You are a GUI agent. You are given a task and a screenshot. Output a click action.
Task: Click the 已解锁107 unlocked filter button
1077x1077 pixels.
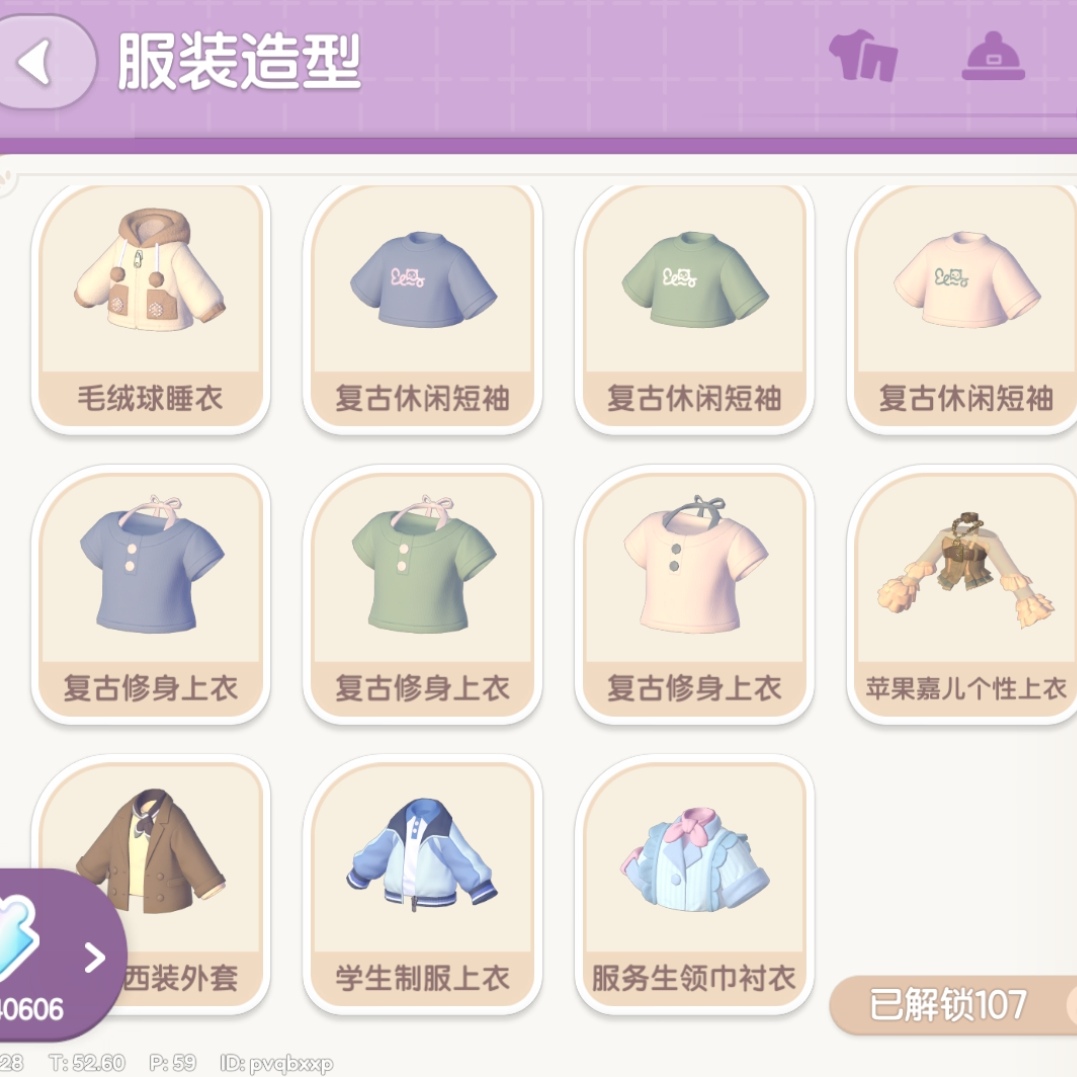pos(953,1005)
